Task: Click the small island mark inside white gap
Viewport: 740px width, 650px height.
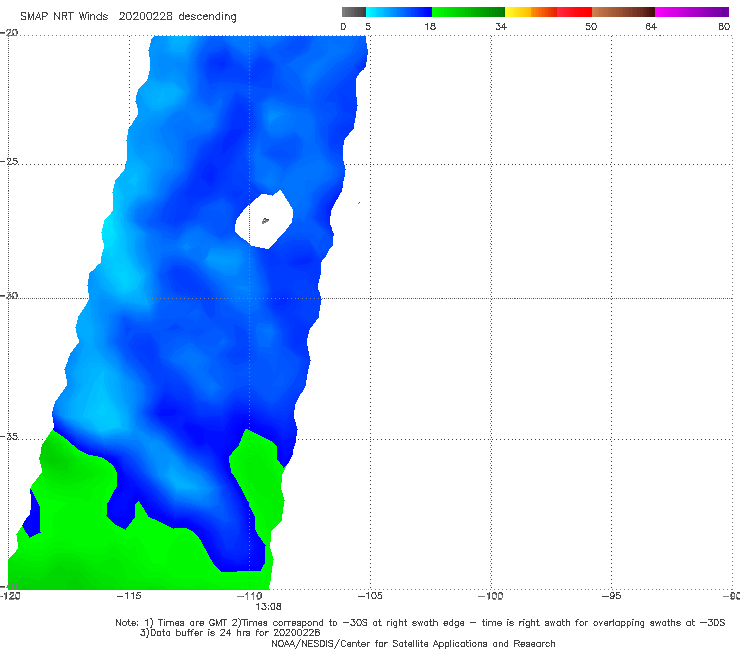Action: [x=265, y=220]
